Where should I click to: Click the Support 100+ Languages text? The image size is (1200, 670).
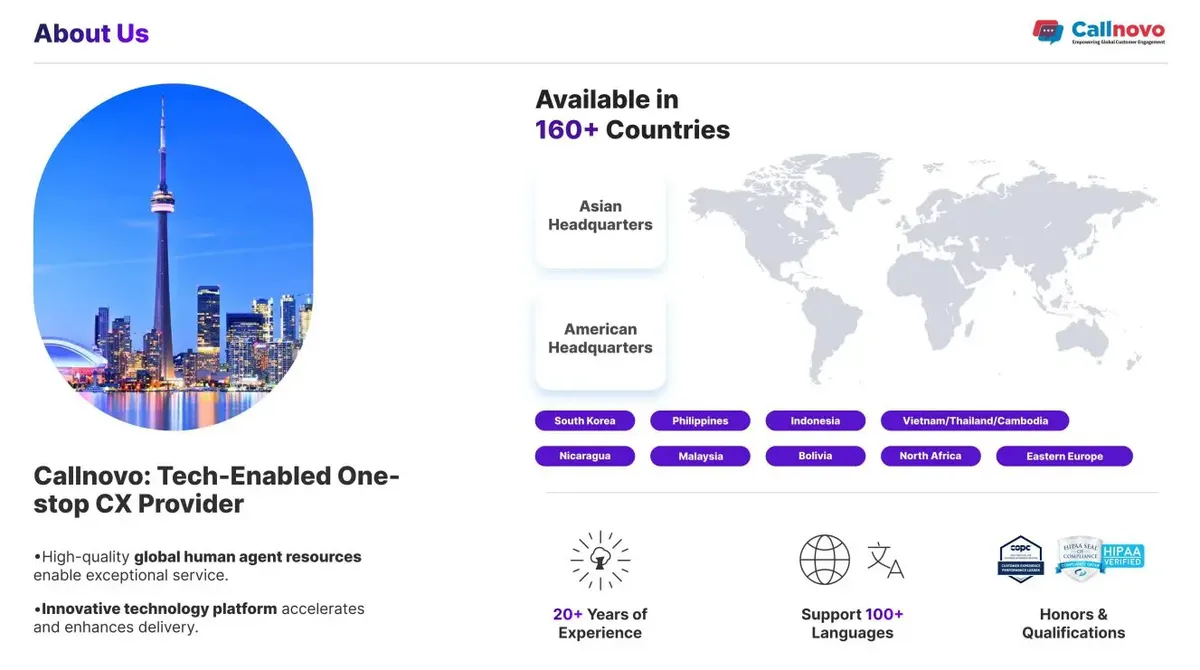[x=852, y=623]
